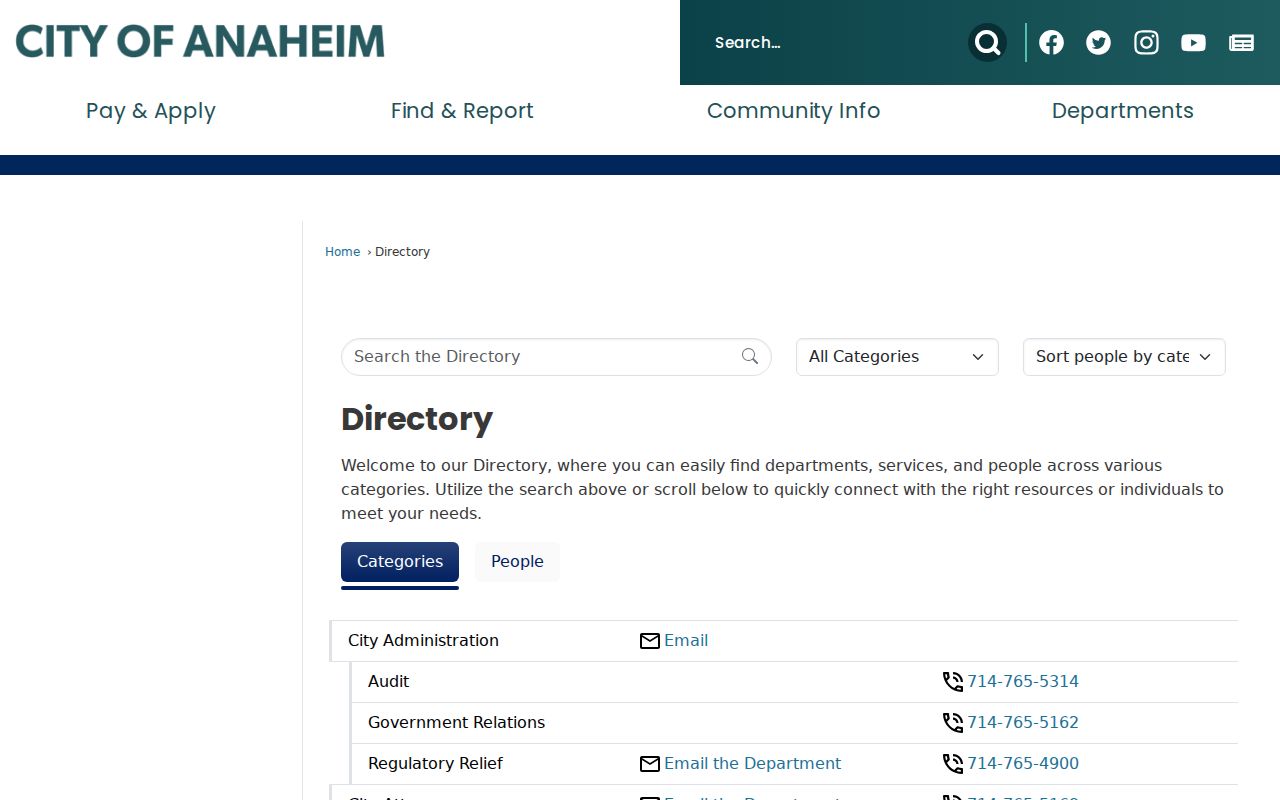1280x800 pixels.
Task: Click the Directory breadcrumb text
Action: (403, 252)
